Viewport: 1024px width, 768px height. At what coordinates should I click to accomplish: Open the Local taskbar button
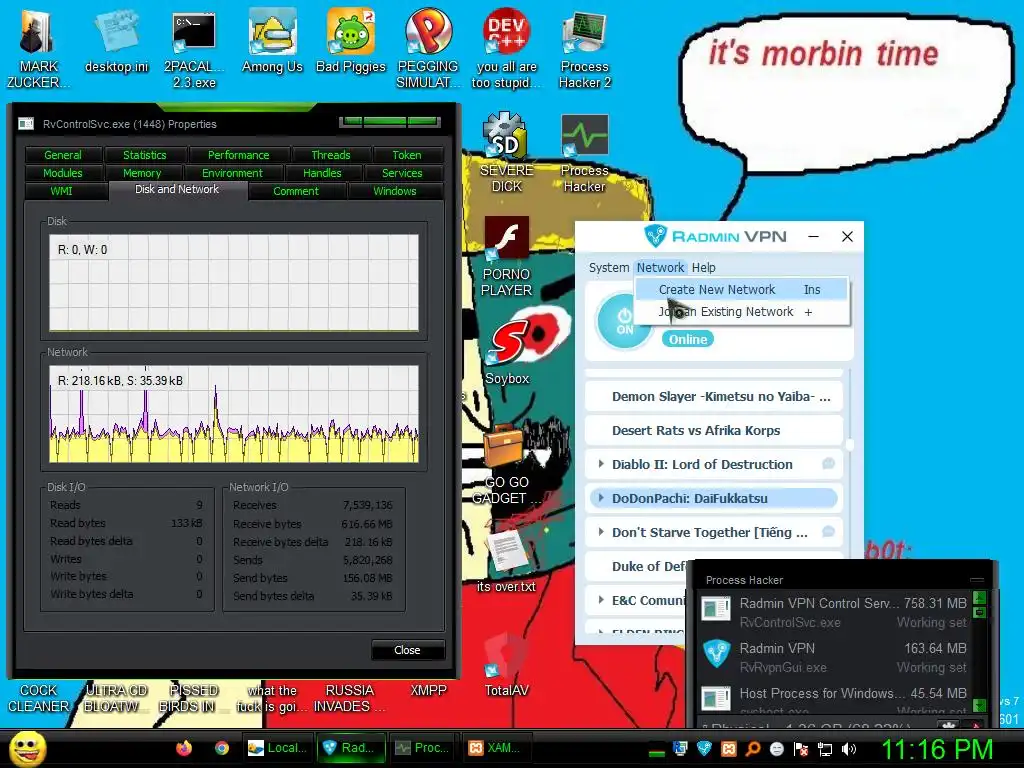[278, 748]
